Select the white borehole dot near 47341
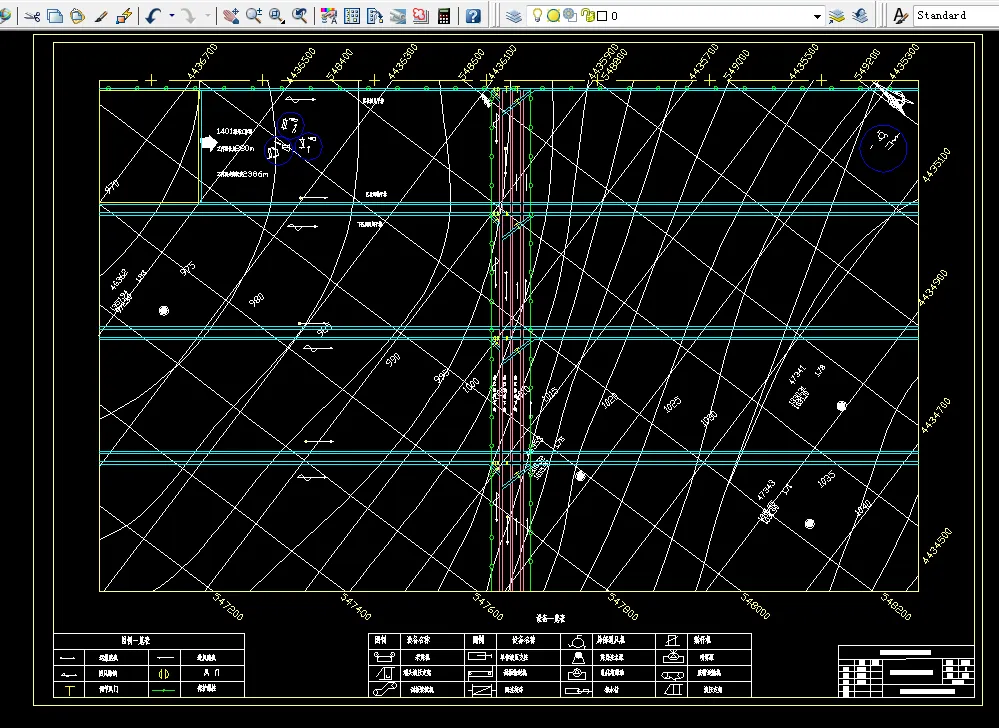 [x=841, y=406]
